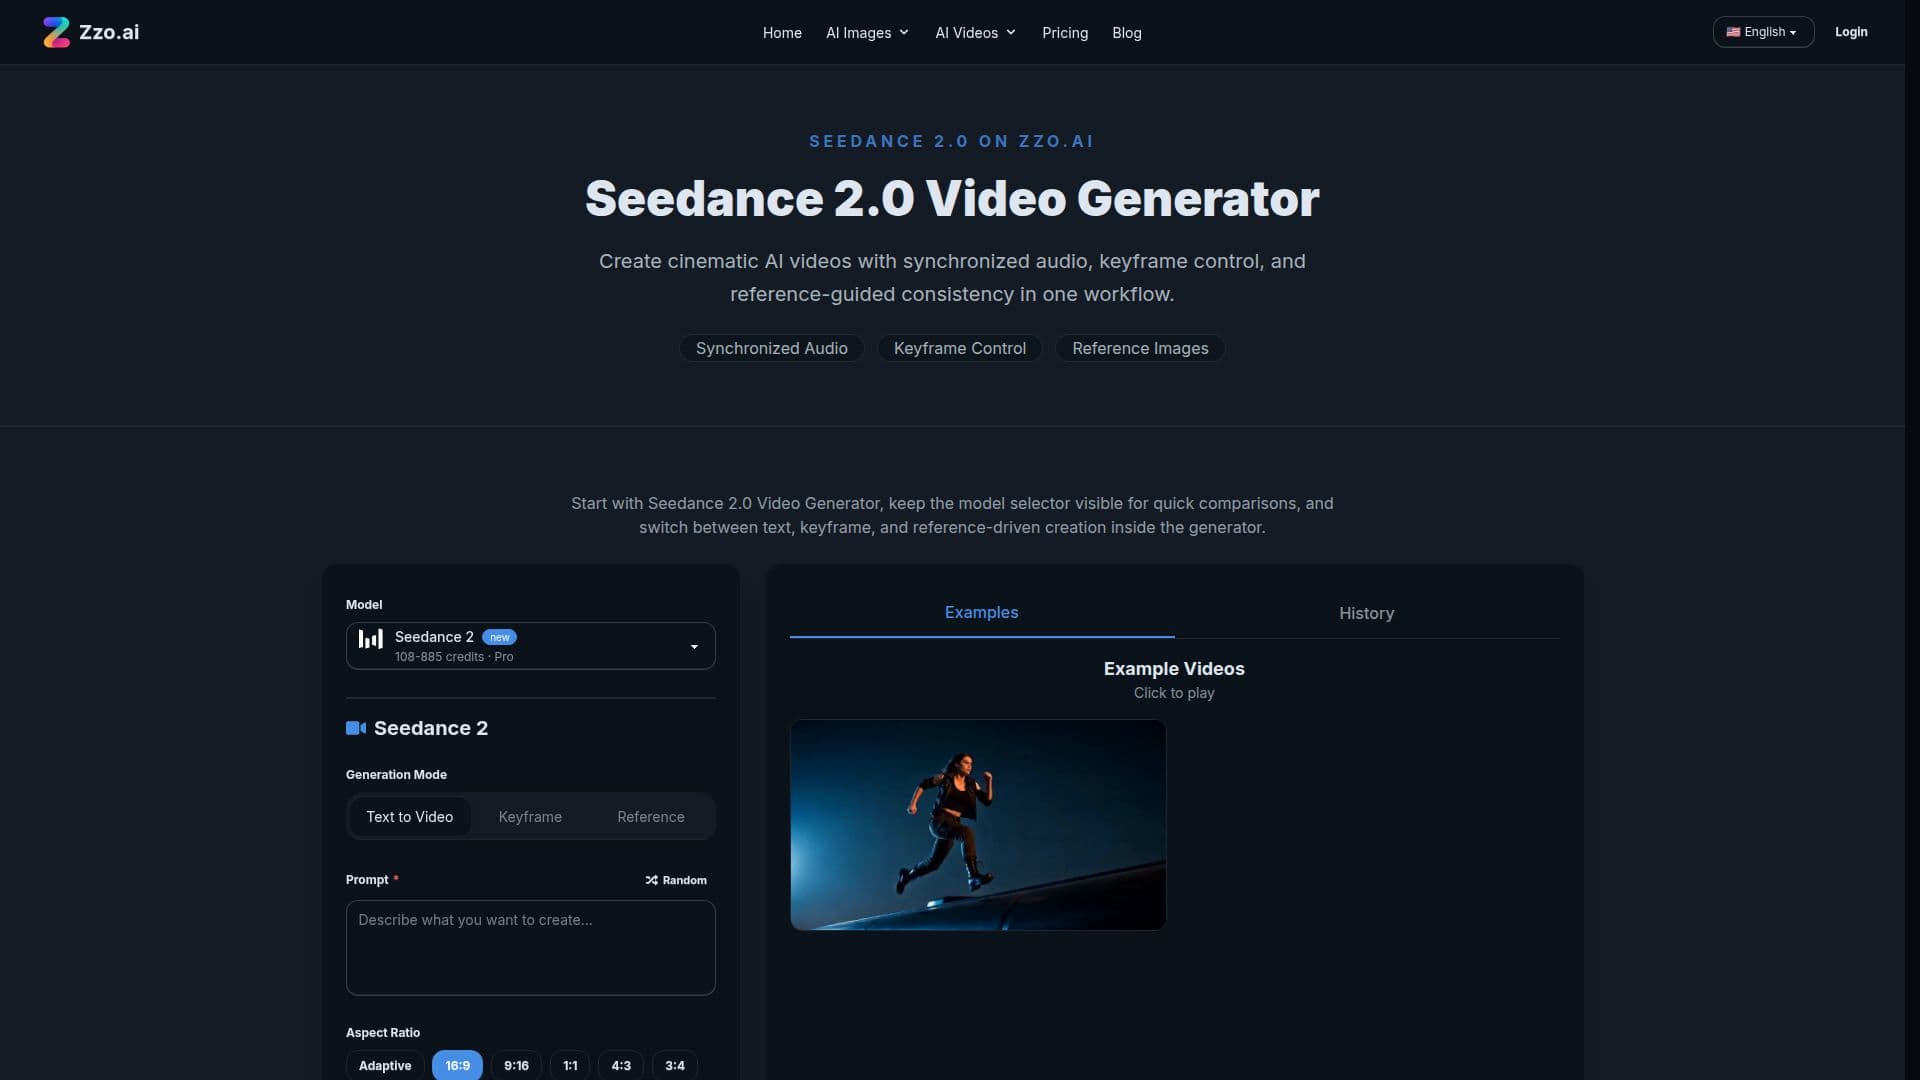Select Keyframe generation mode
Image resolution: width=1920 pixels, height=1080 pixels.
click(x=530, y=817)
